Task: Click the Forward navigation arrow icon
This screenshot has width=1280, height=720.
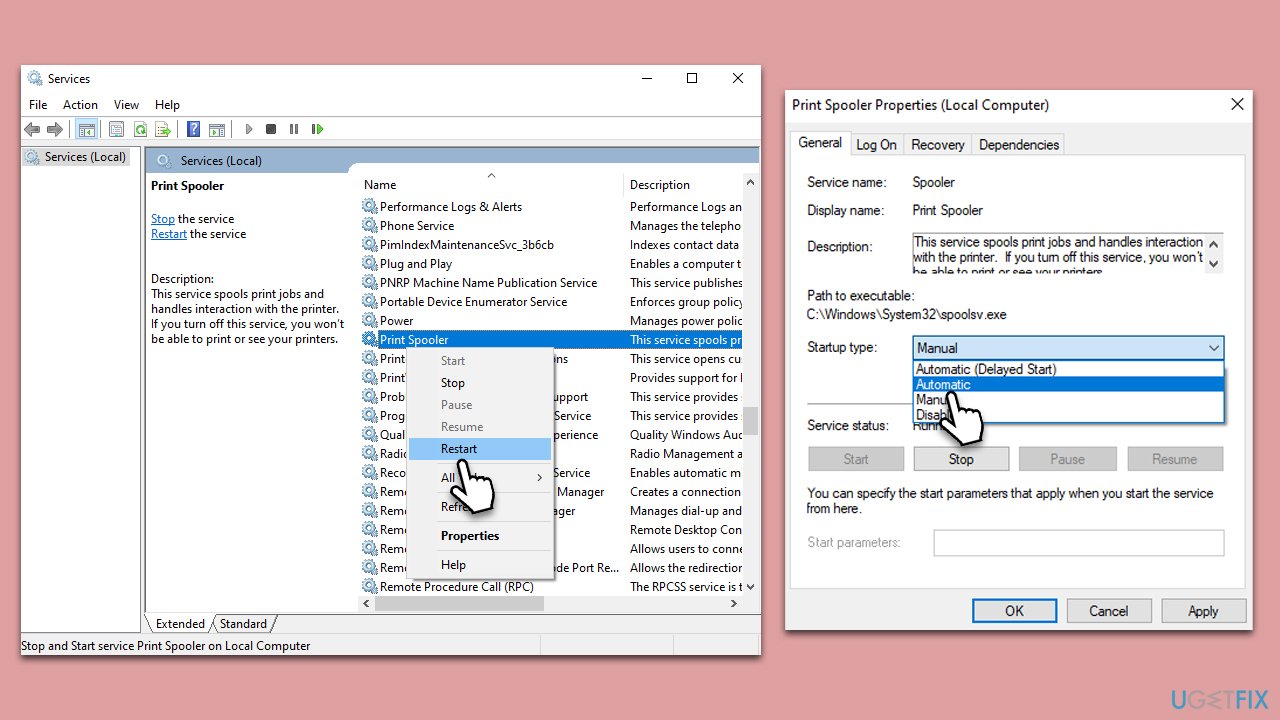Action: [x=56, y=129]
